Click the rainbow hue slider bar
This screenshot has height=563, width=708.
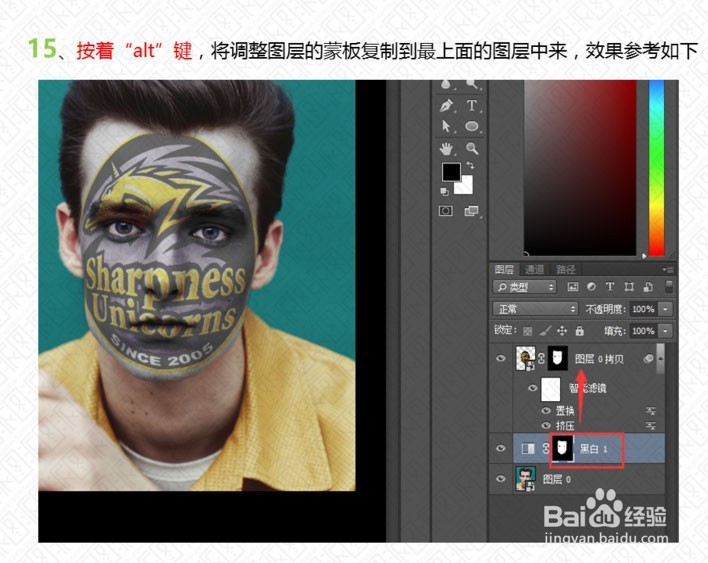[x=657, y=168]
